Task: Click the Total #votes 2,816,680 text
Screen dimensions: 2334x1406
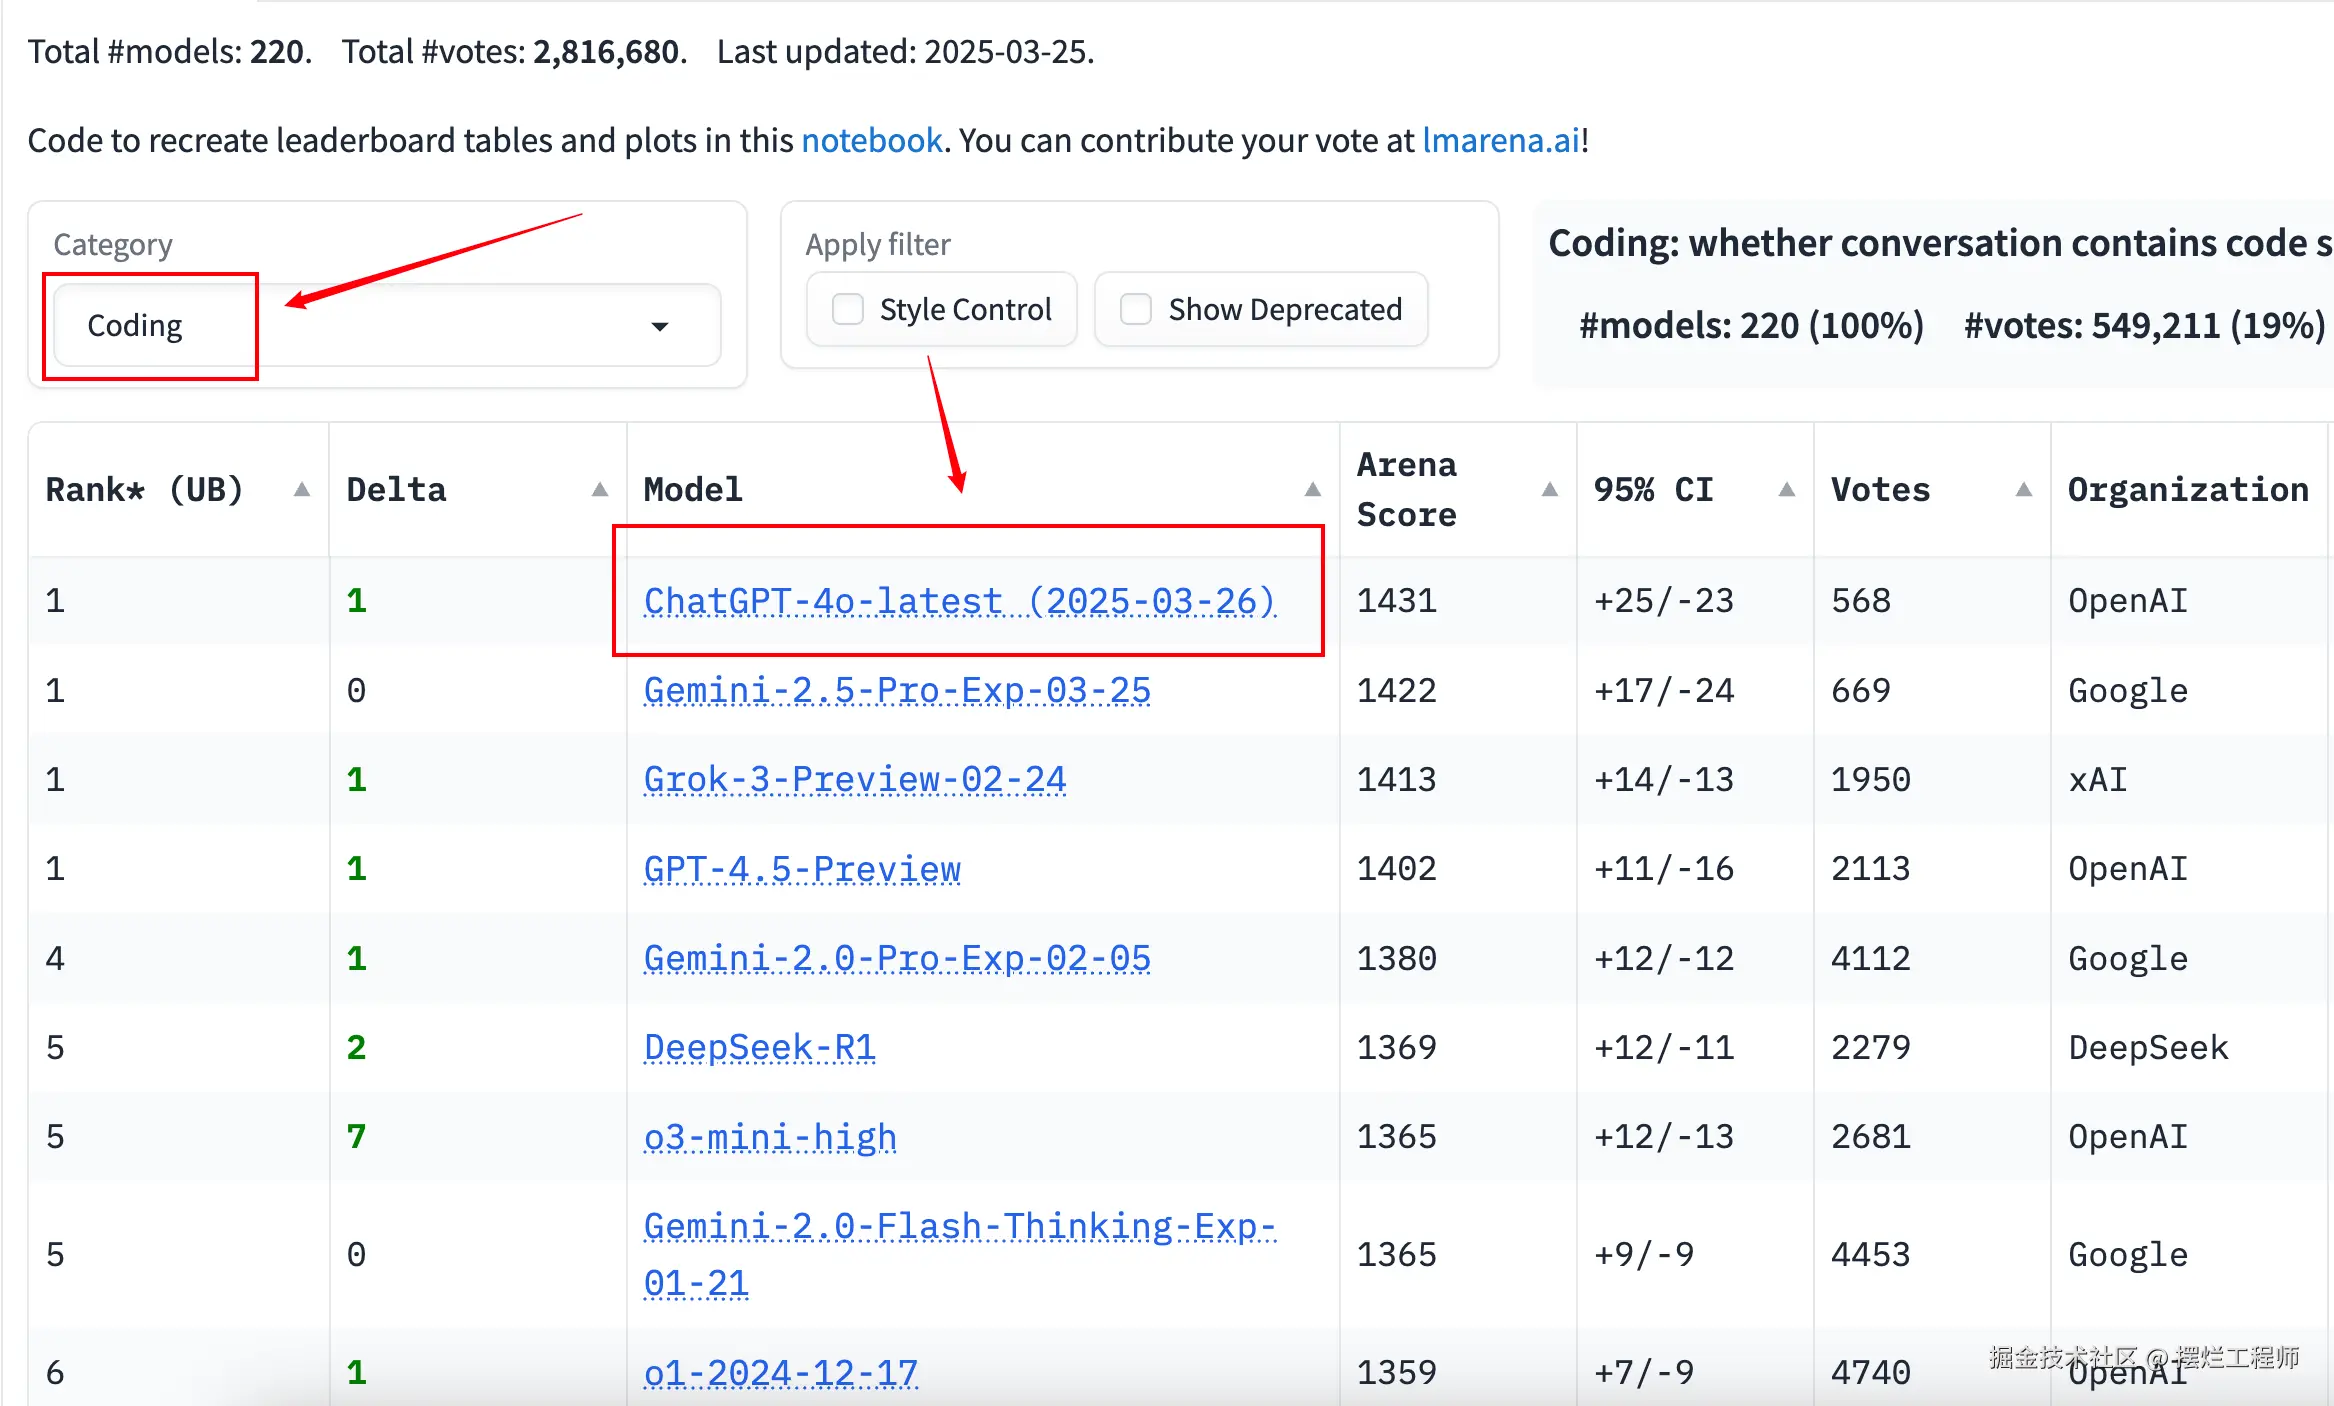Action: click(514, 51)
